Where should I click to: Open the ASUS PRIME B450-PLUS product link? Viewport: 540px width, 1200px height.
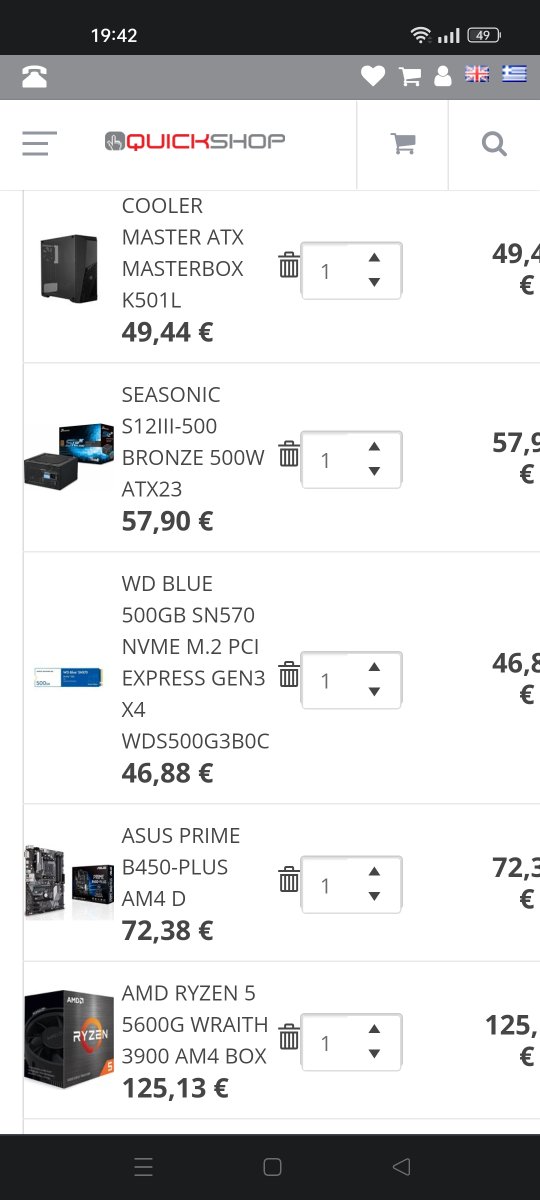[181, 867]
